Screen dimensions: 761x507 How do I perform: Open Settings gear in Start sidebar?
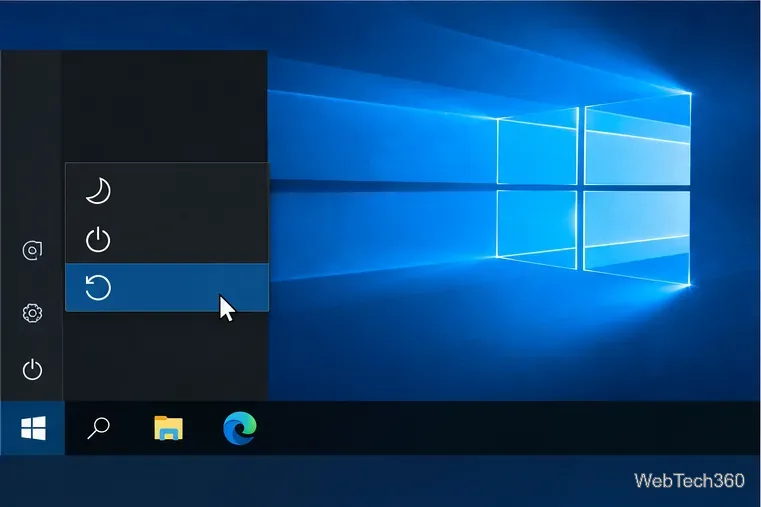pos(33,313)
